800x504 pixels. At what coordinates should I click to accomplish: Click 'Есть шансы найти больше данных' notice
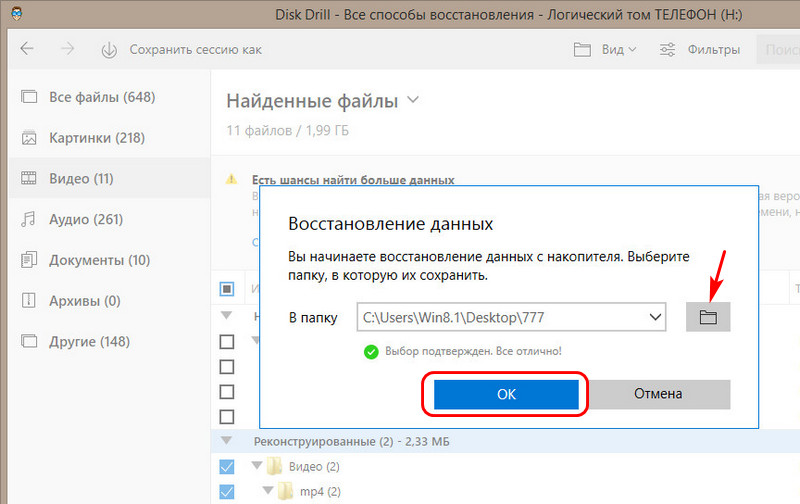353,180
